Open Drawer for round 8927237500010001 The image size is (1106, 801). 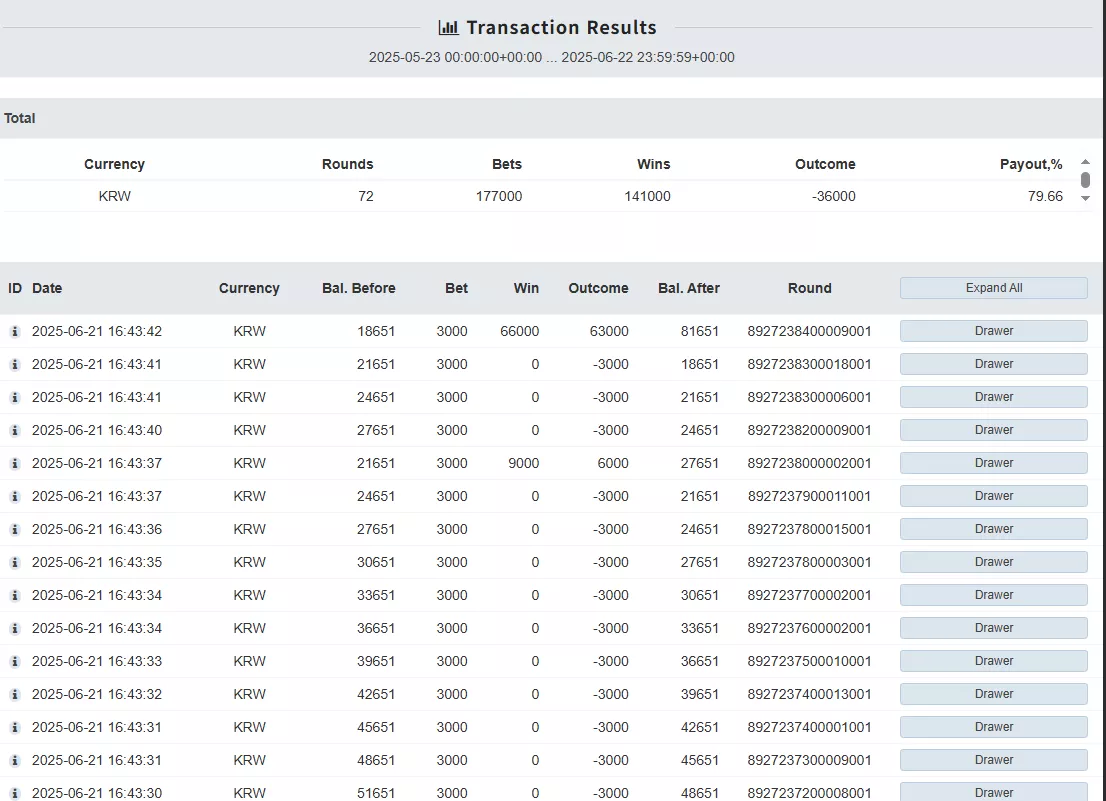(x=993, y=661)
